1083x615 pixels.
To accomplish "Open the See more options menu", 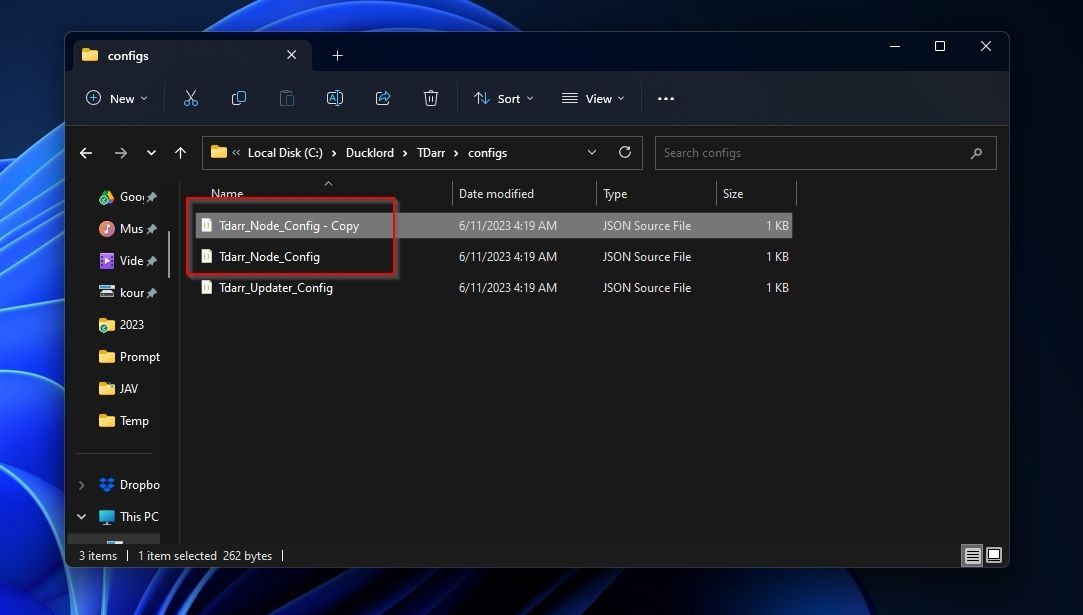I will [x=666, y=98].
